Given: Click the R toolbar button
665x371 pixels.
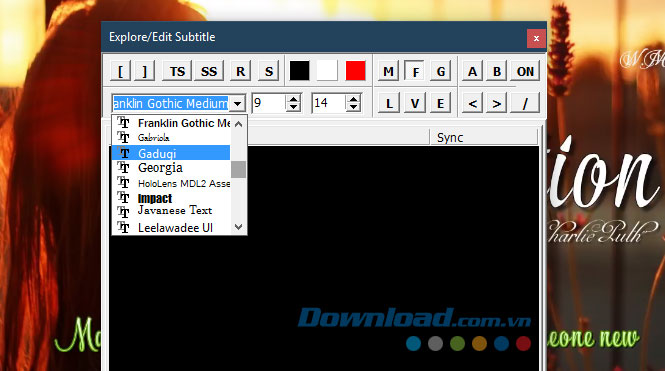Looking at the screenshot, I should pos(240,71).
